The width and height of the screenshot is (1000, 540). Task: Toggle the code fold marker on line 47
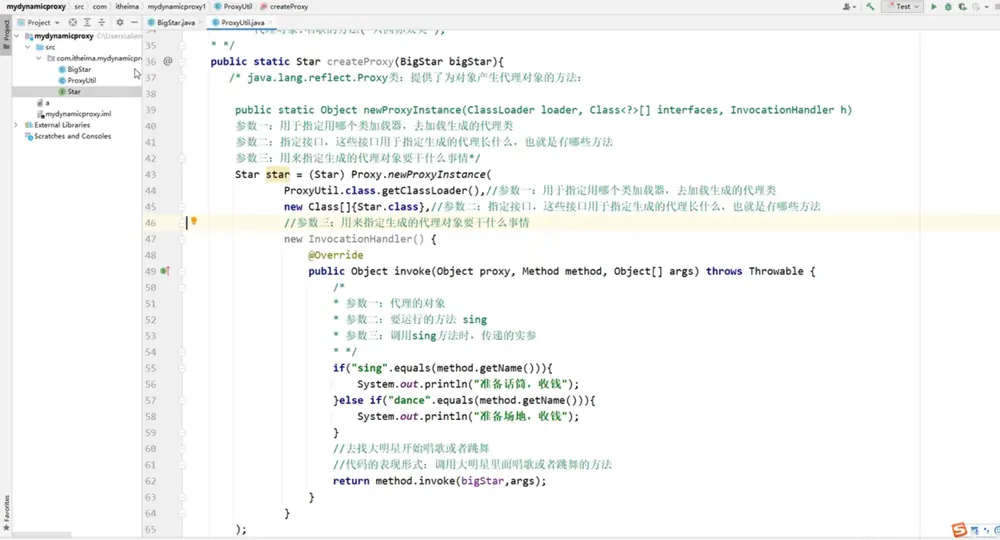click(182, 239)
